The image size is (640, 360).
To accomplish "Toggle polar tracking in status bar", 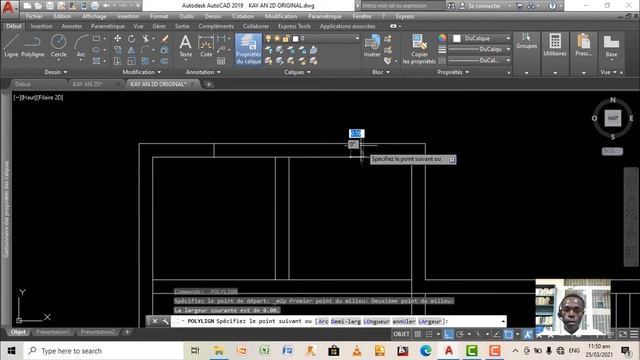I will [460, 334].
